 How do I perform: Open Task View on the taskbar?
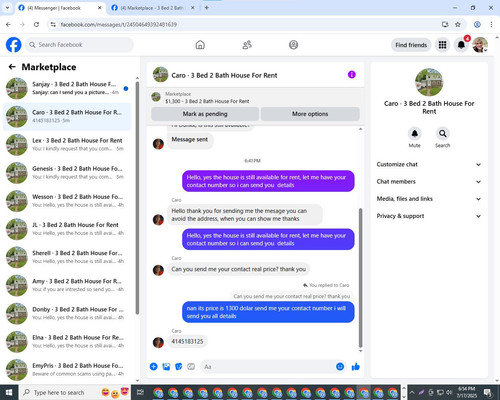(140, 392)
